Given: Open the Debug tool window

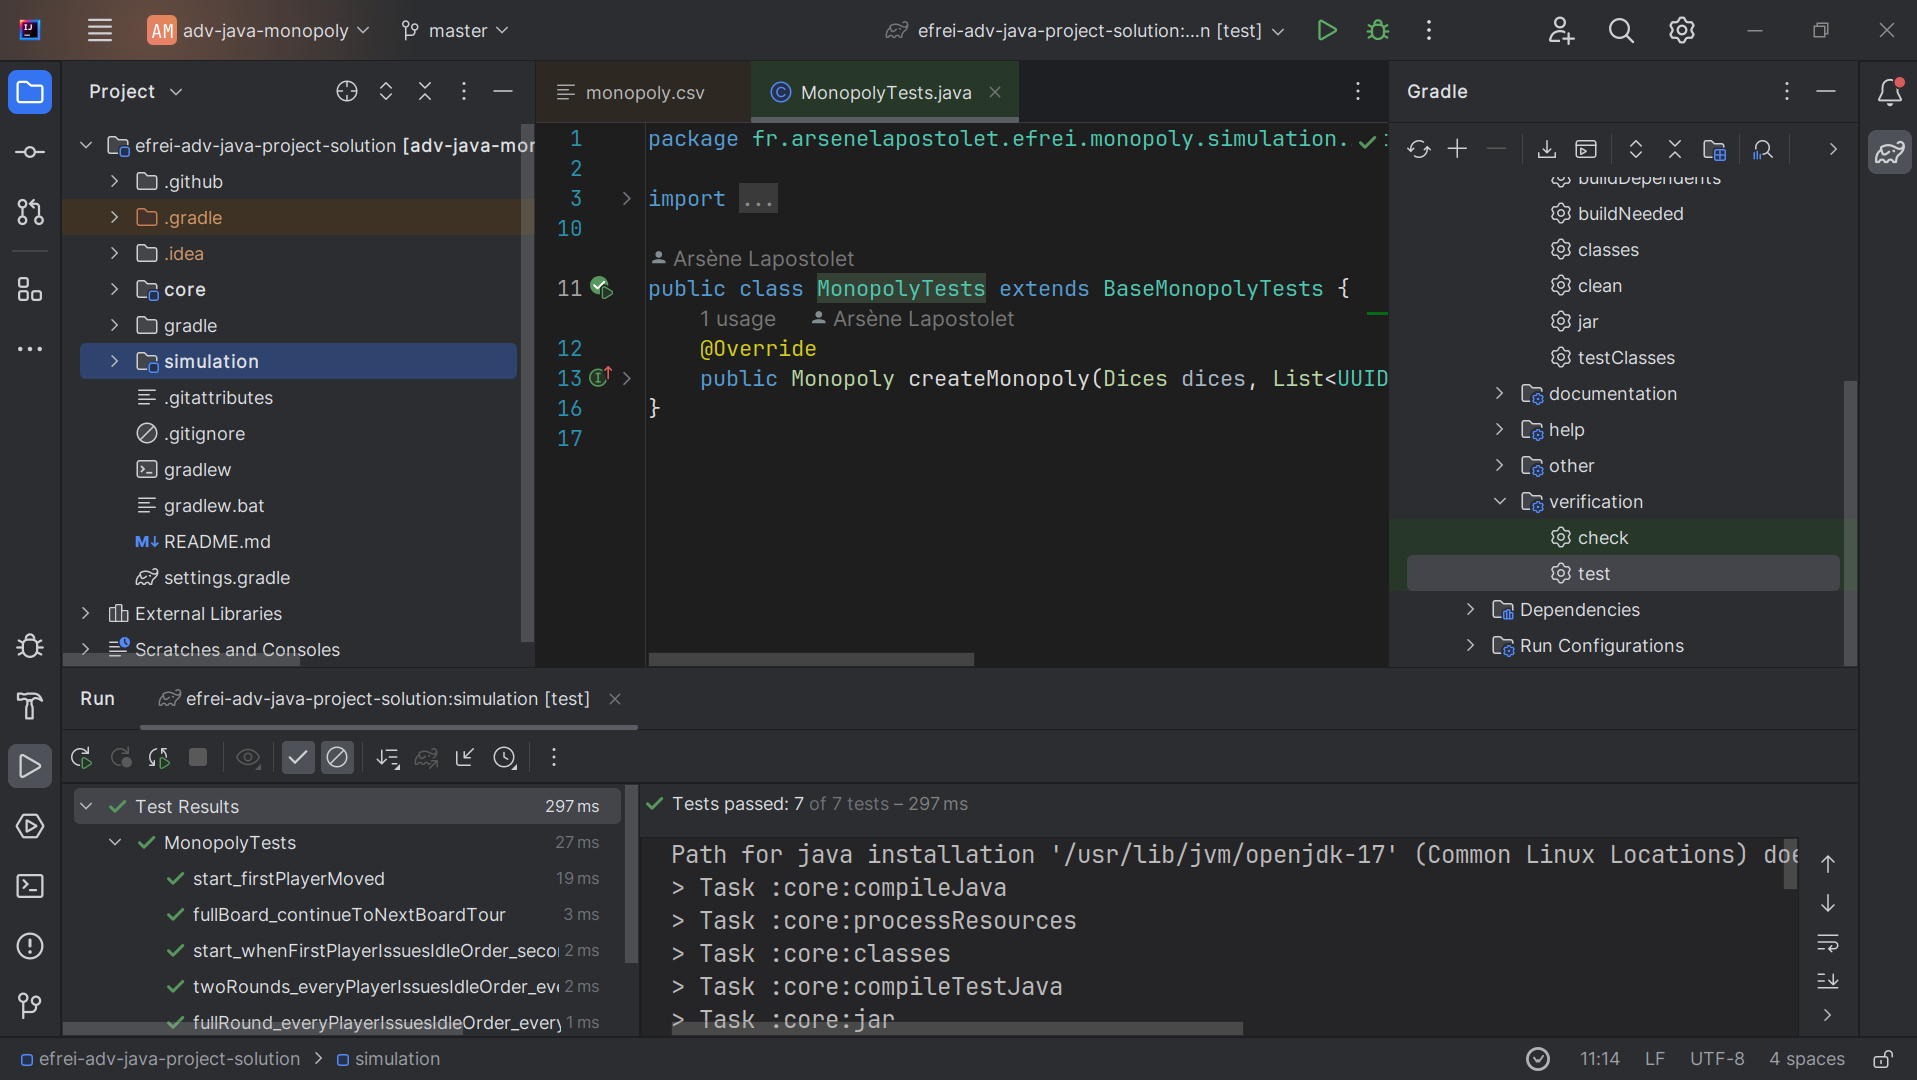Looking at the screenshot, I should 30,646.
